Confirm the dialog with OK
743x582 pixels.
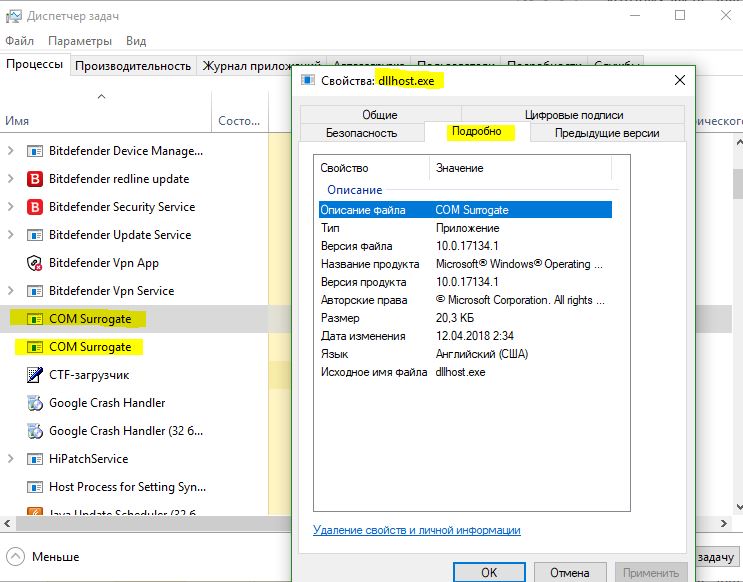489,573
